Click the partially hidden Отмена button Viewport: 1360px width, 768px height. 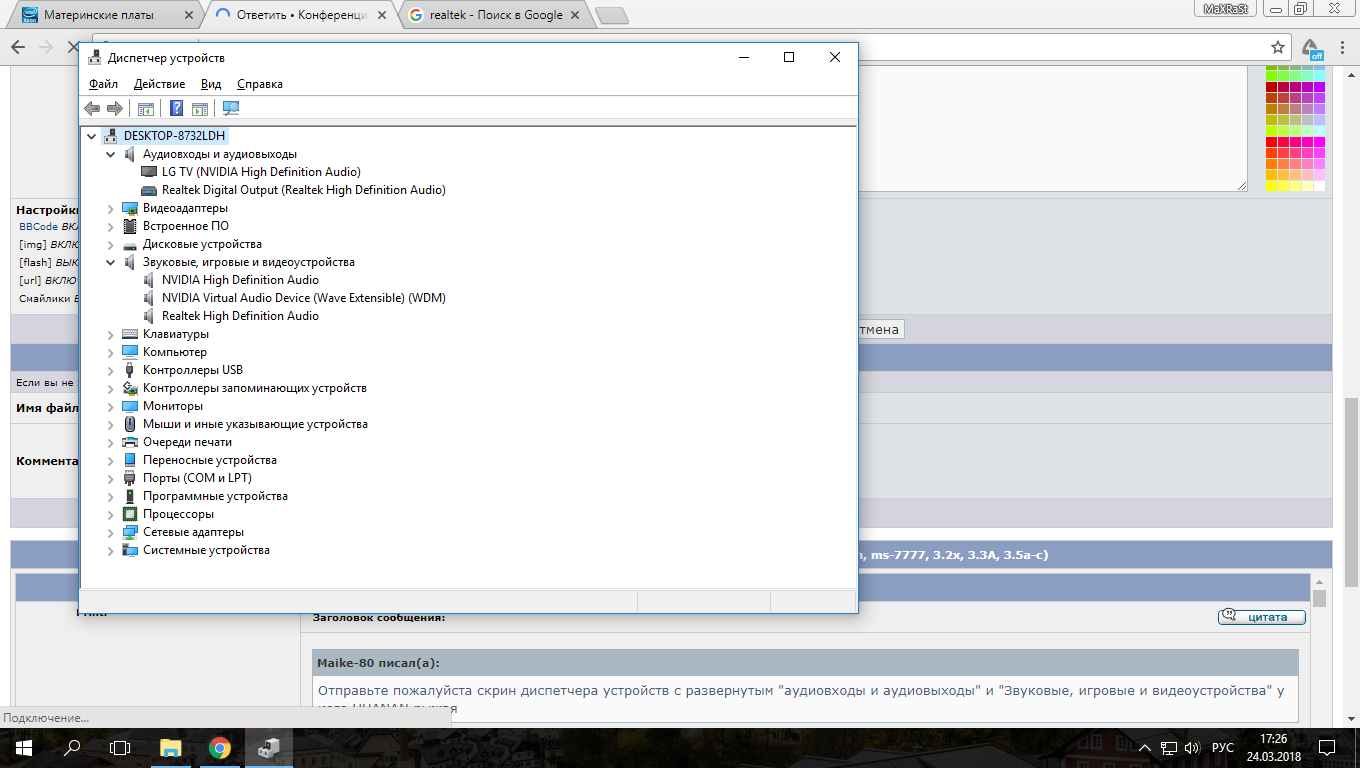pyautogui.click(x=881, y=329)
